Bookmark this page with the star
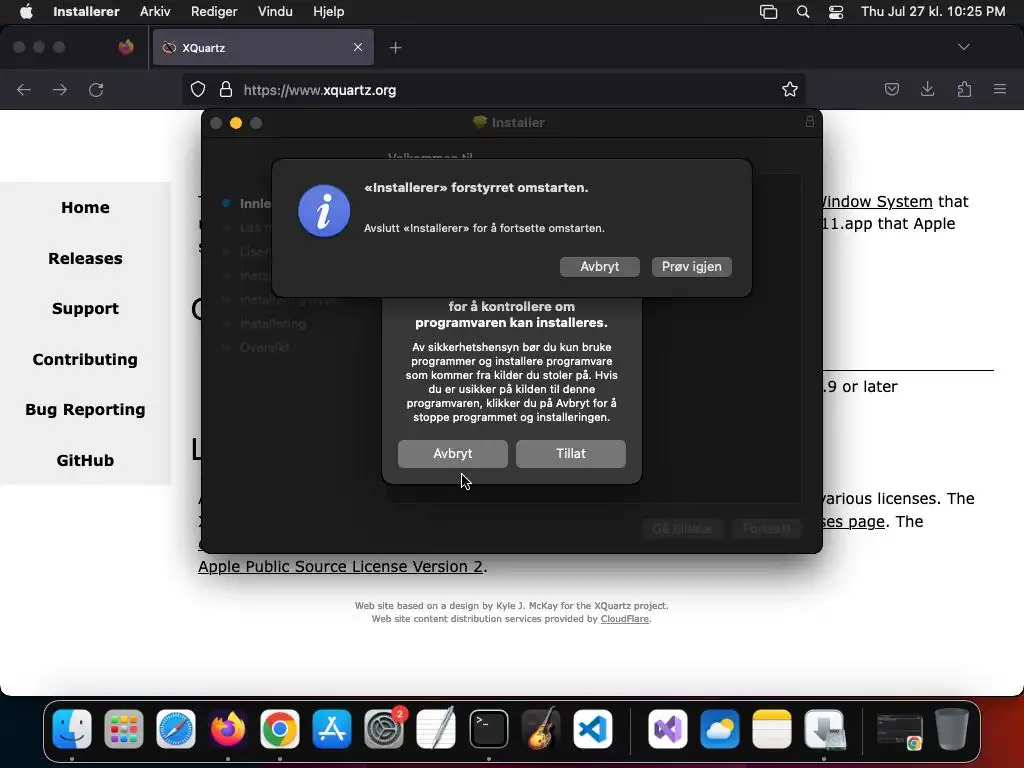The height and width of the screenshot is (768, 1024). click(x=790, y=89)
